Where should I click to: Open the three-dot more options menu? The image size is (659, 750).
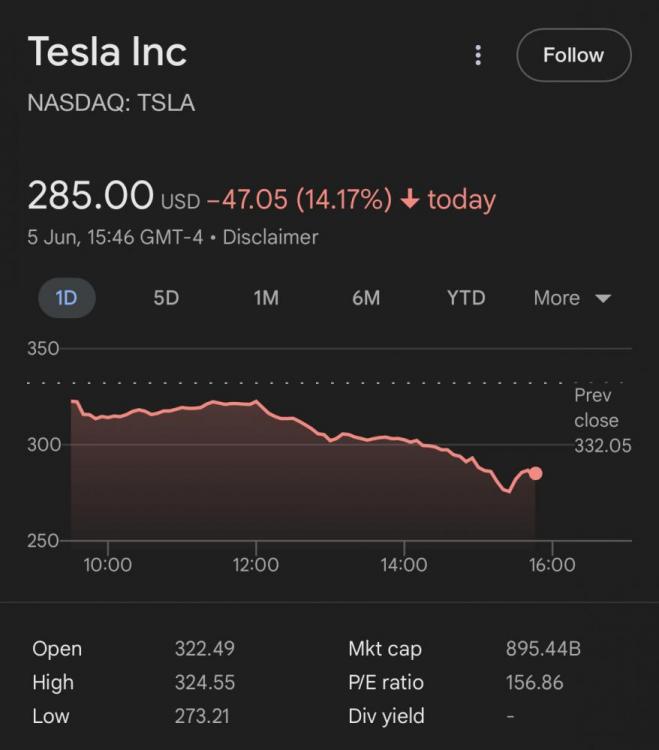click(478, 55)
